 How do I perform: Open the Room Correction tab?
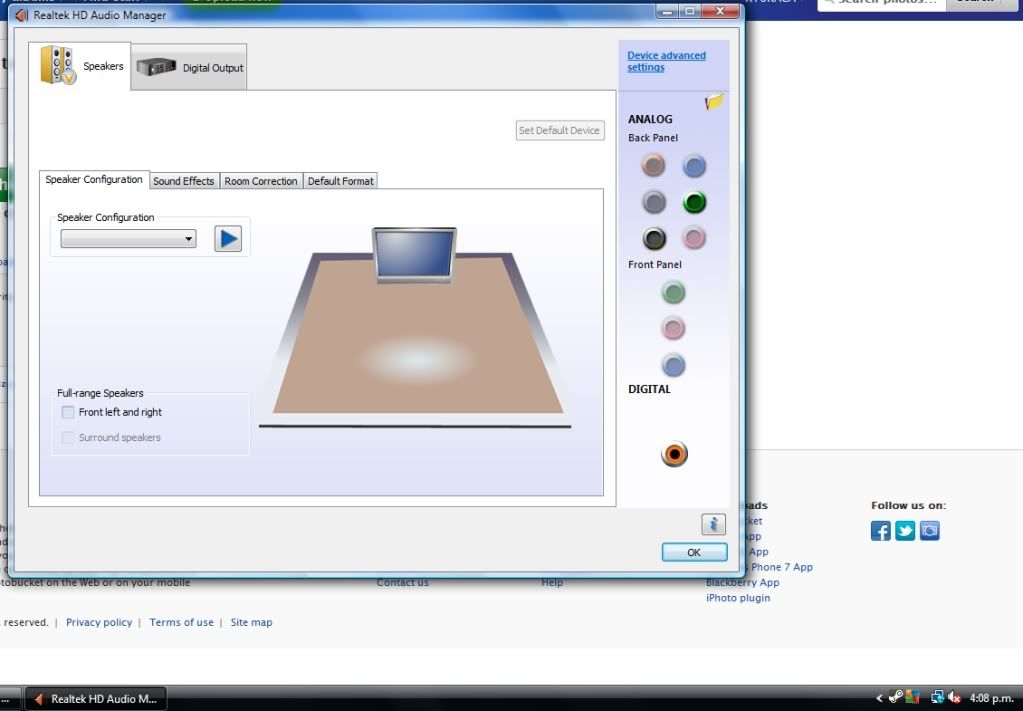coord(261,181)
